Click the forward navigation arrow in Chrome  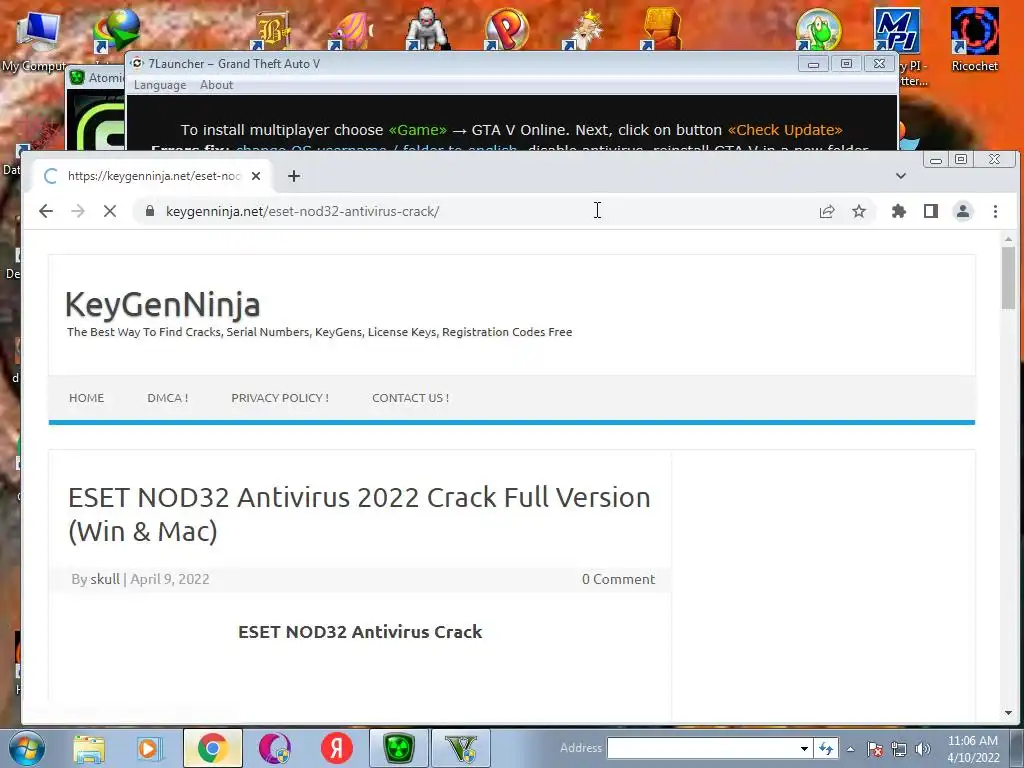(x=78, y=211)
